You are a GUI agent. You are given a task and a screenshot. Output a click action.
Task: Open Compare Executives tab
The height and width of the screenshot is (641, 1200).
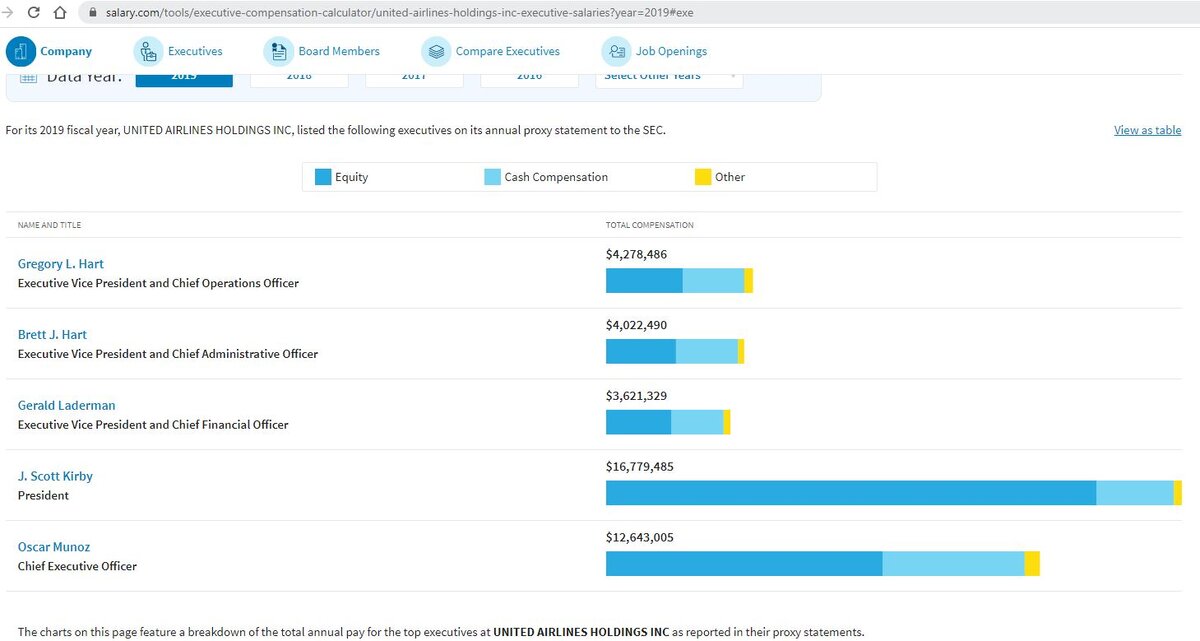pos(508,51)
